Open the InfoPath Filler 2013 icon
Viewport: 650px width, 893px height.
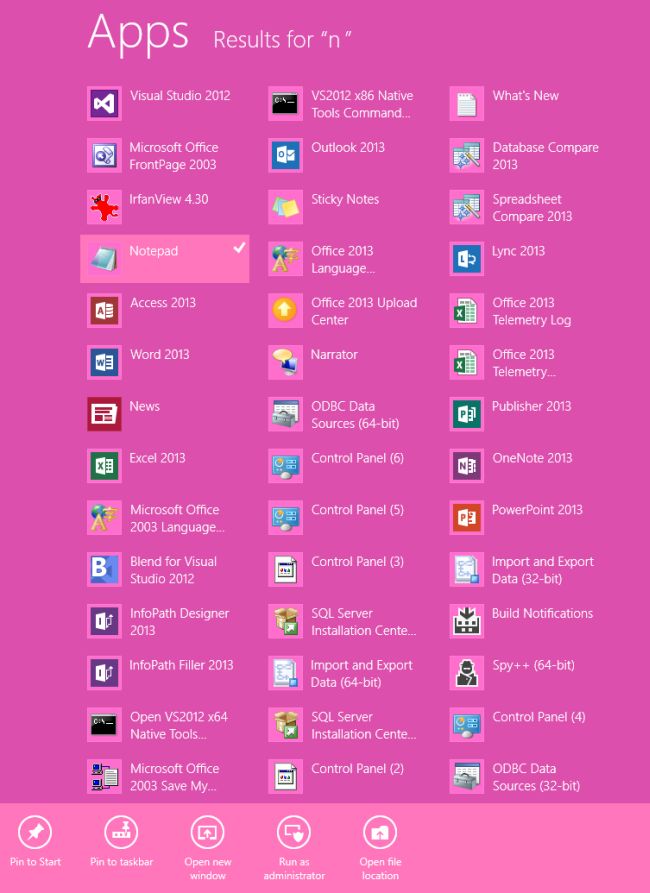[x=104, y=673]
